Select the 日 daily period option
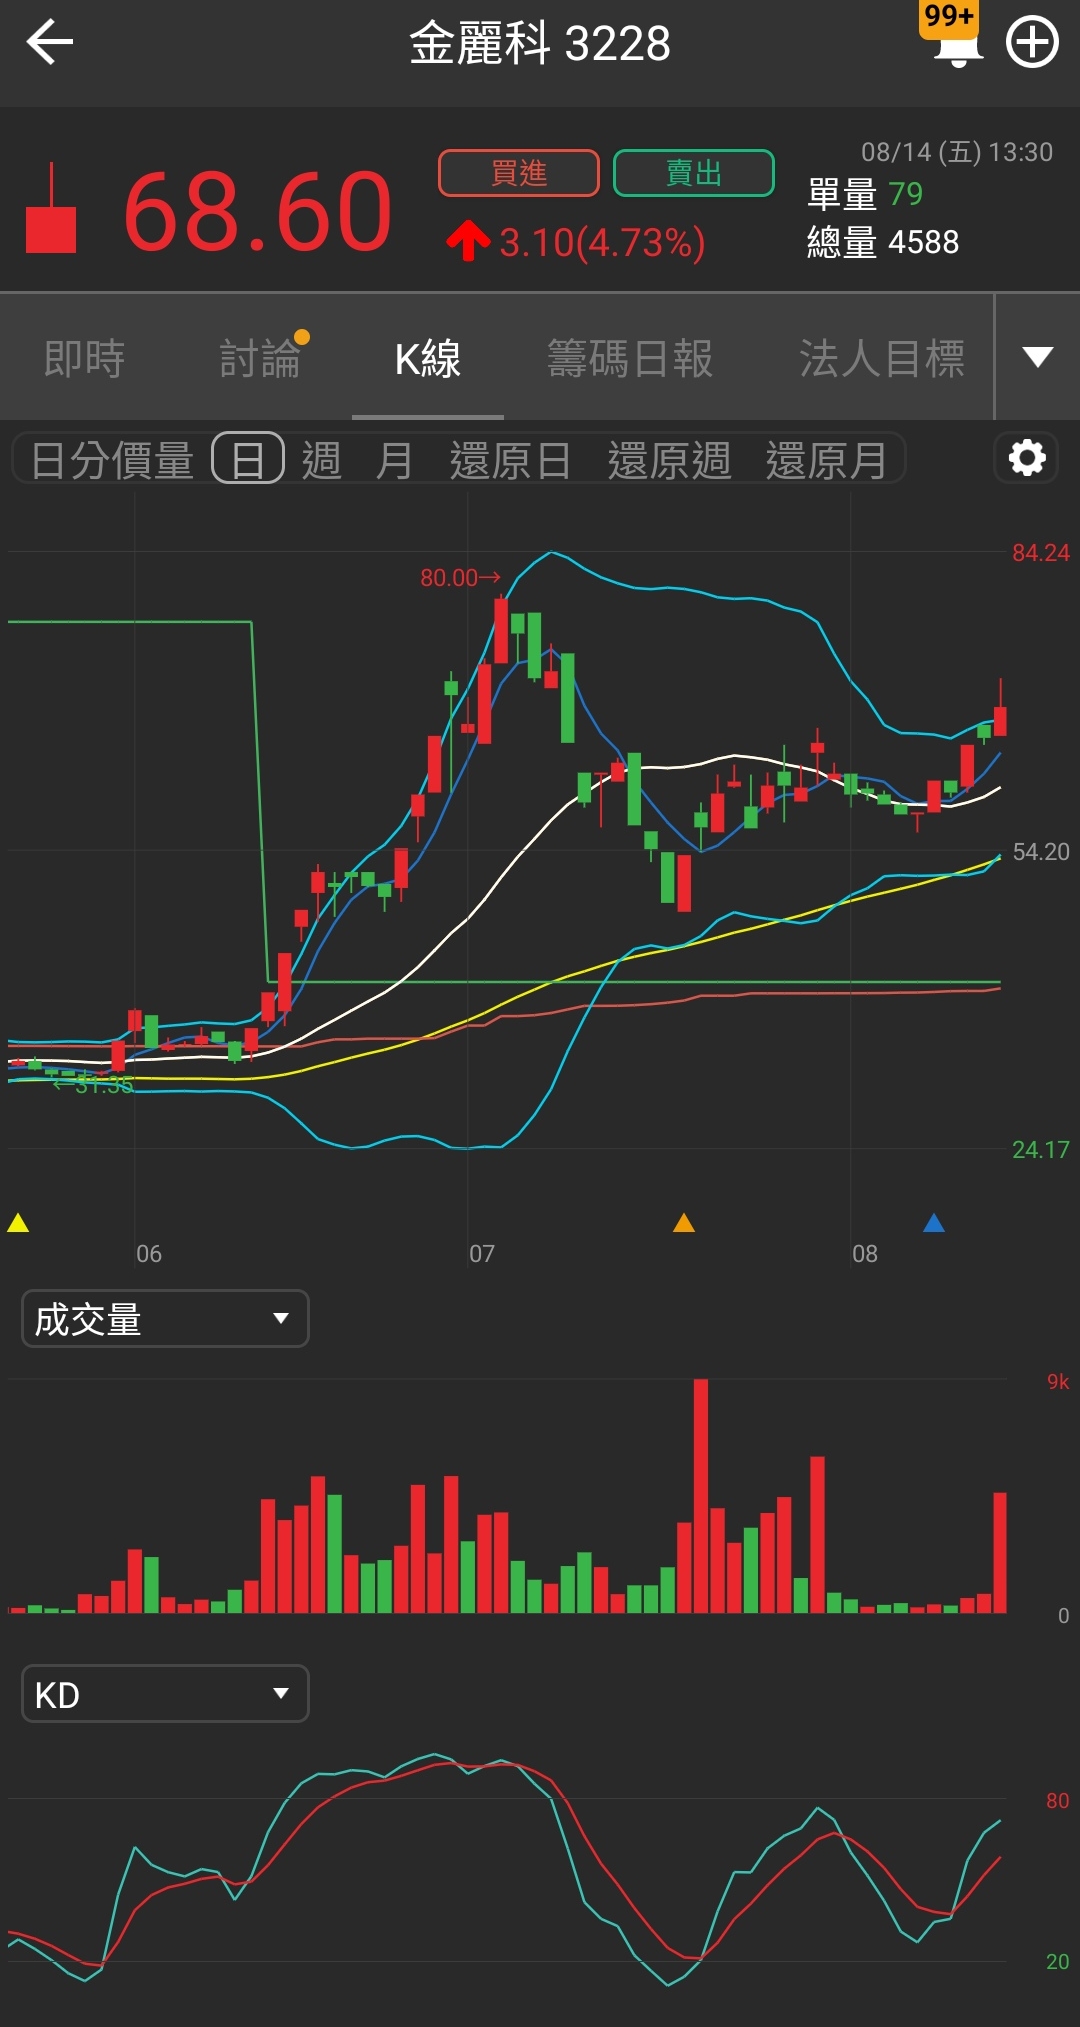This screenshot has width=1080, height=2027. pos(248,460)
